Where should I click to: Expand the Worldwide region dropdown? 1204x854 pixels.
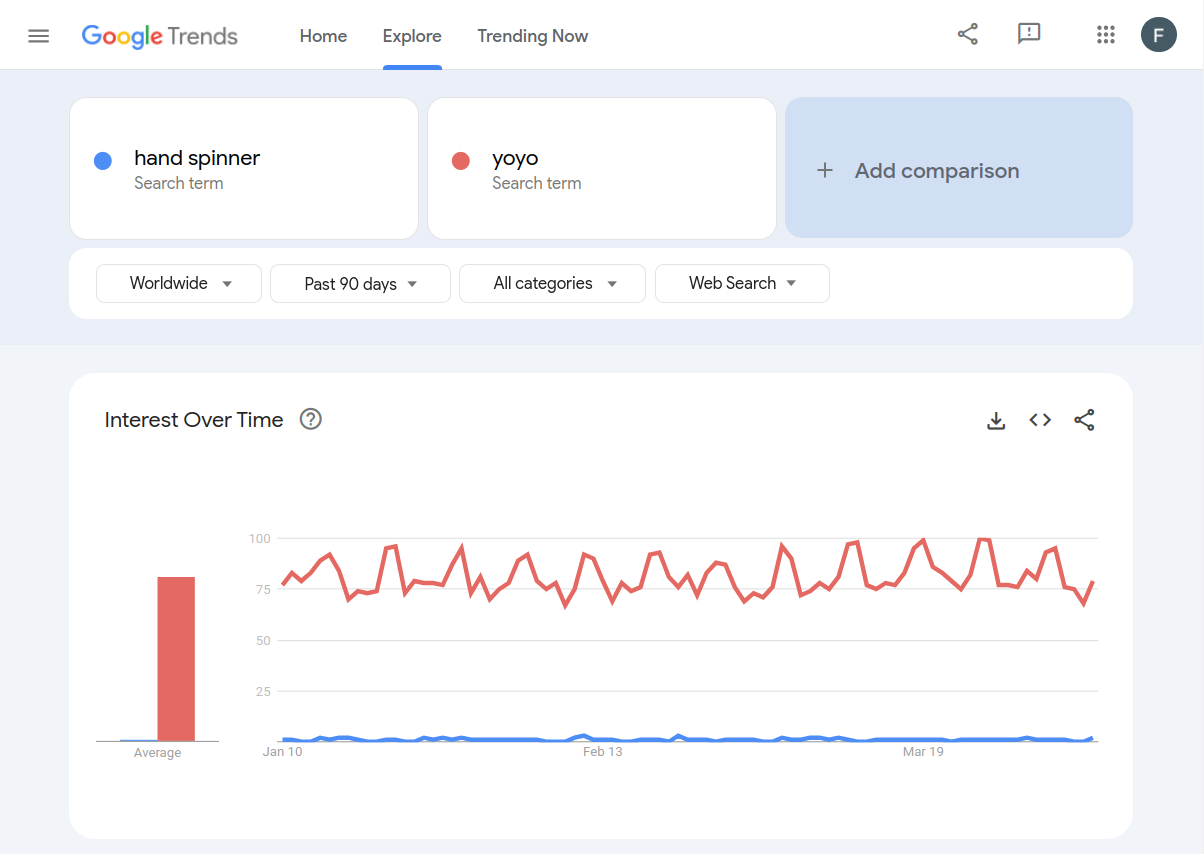pos(179,283)
